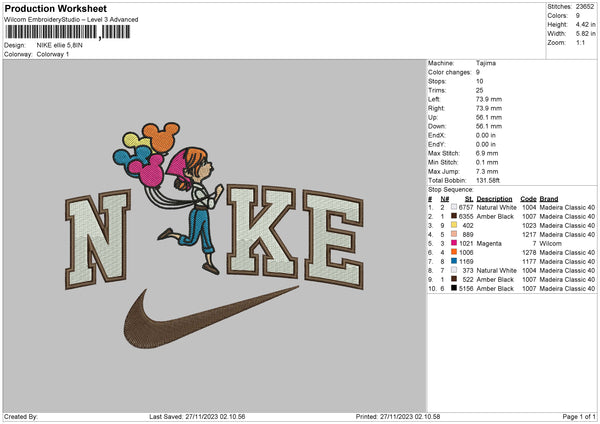The width and height of the screenshot is (600, 424).
Task: Select the St. column header
Action: pyautogui.click(x=469, y=199)
